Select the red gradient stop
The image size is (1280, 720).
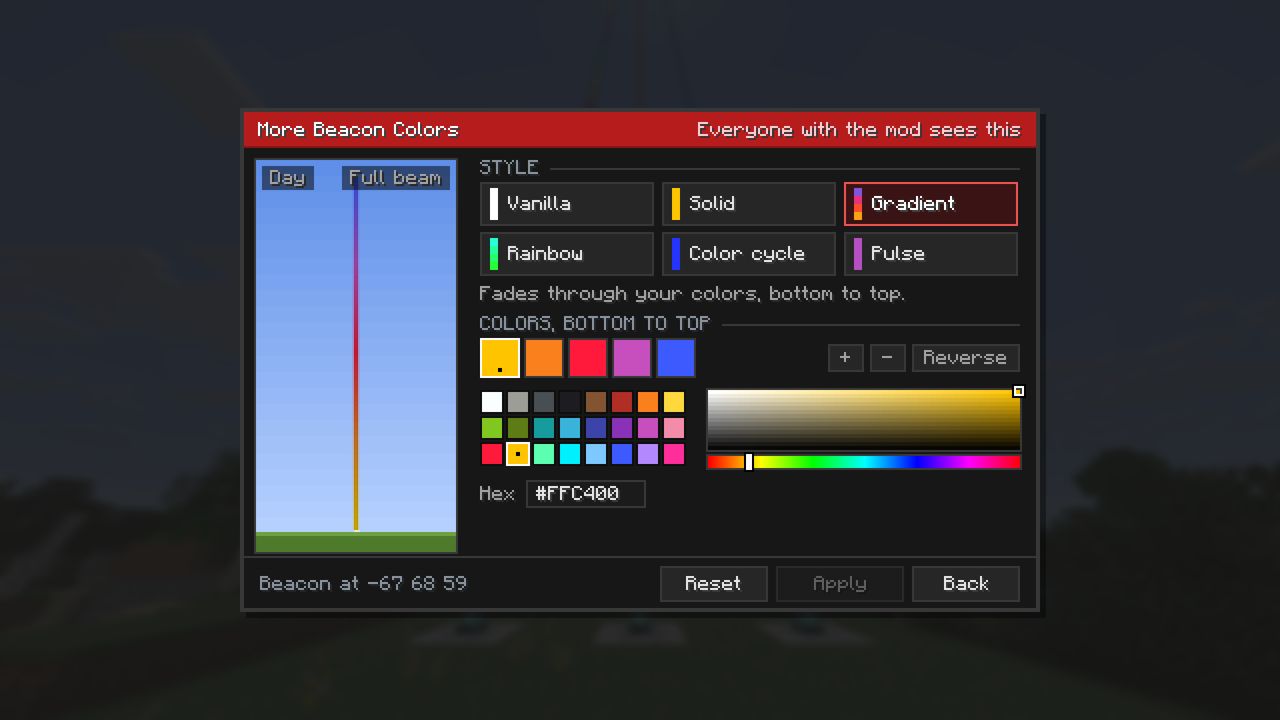click(x=588, y=358)
